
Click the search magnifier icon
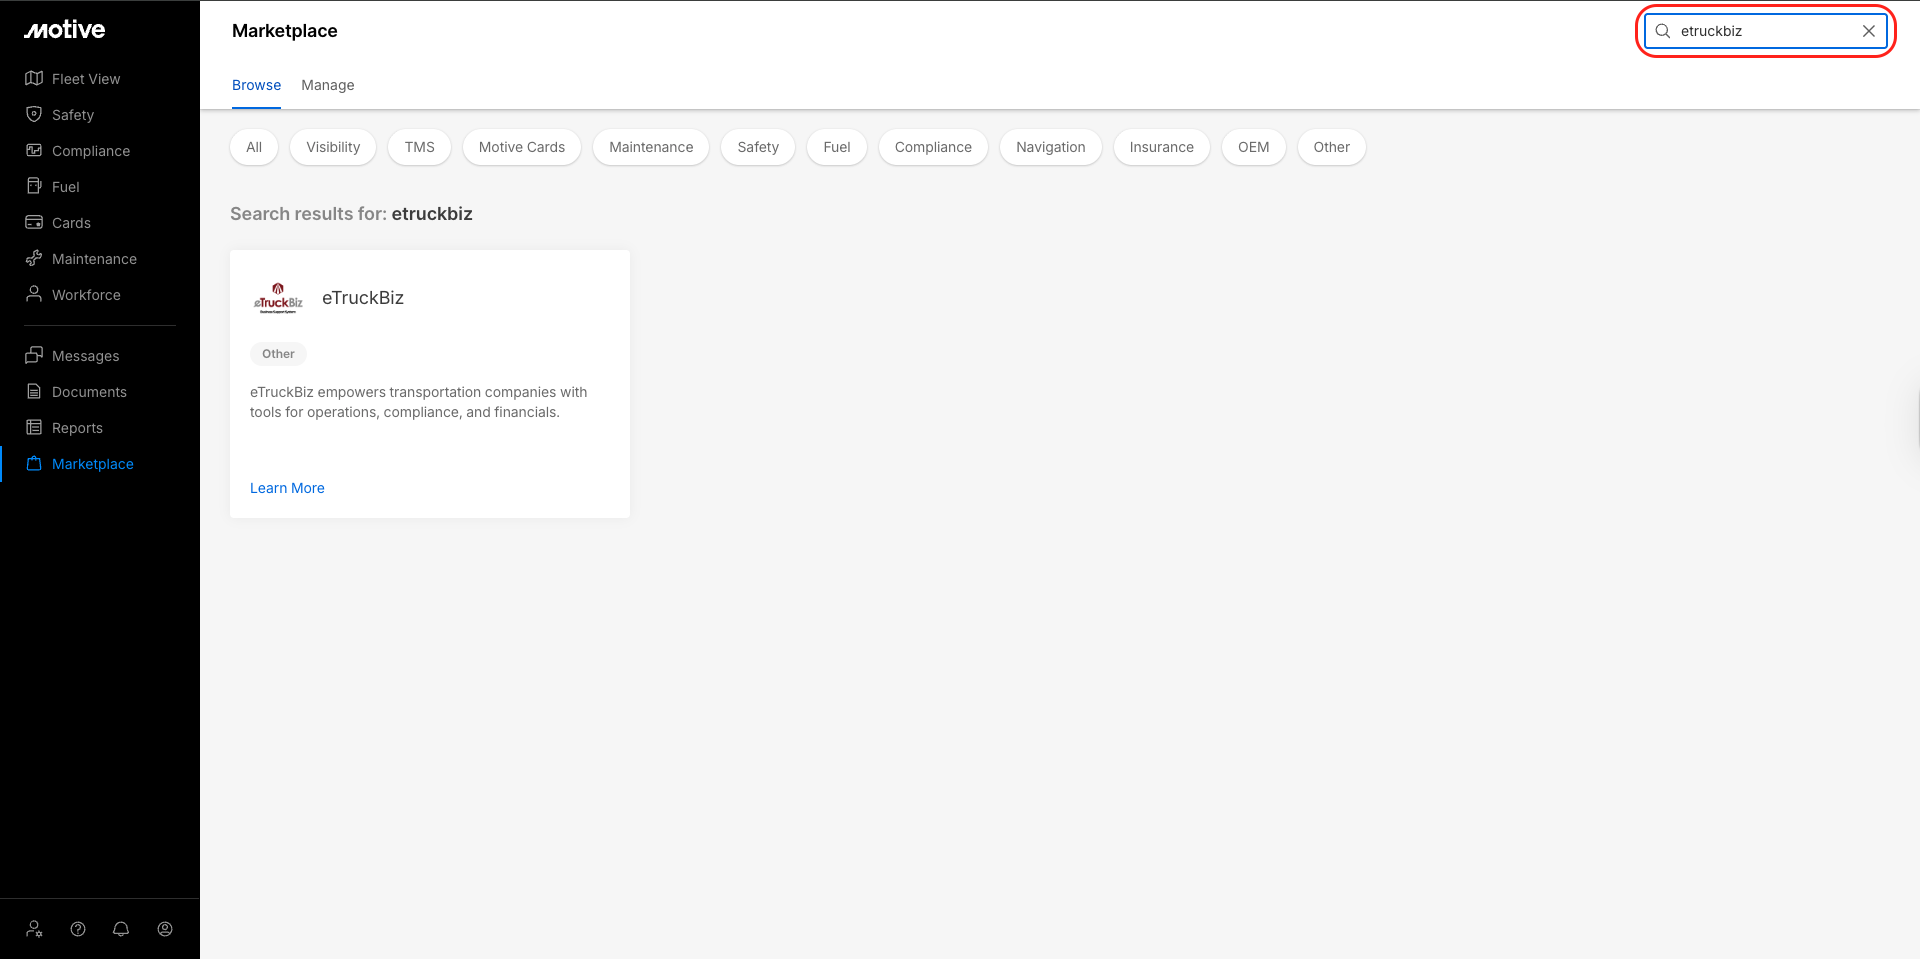1663,31
